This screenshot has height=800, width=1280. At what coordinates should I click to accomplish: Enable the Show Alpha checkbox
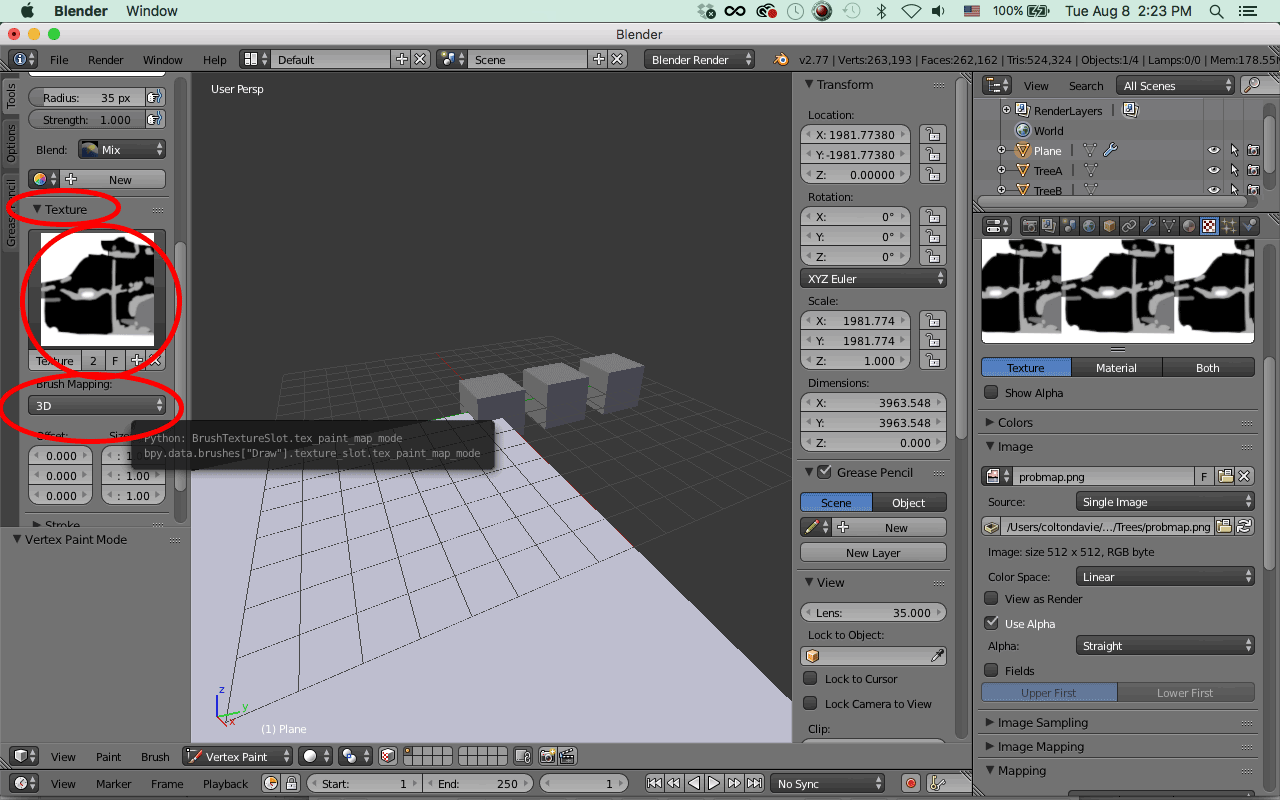tap(991, 392)
